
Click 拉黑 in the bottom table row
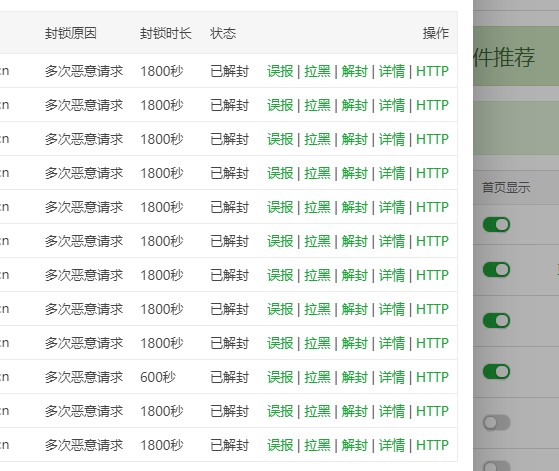coord(317,445)
